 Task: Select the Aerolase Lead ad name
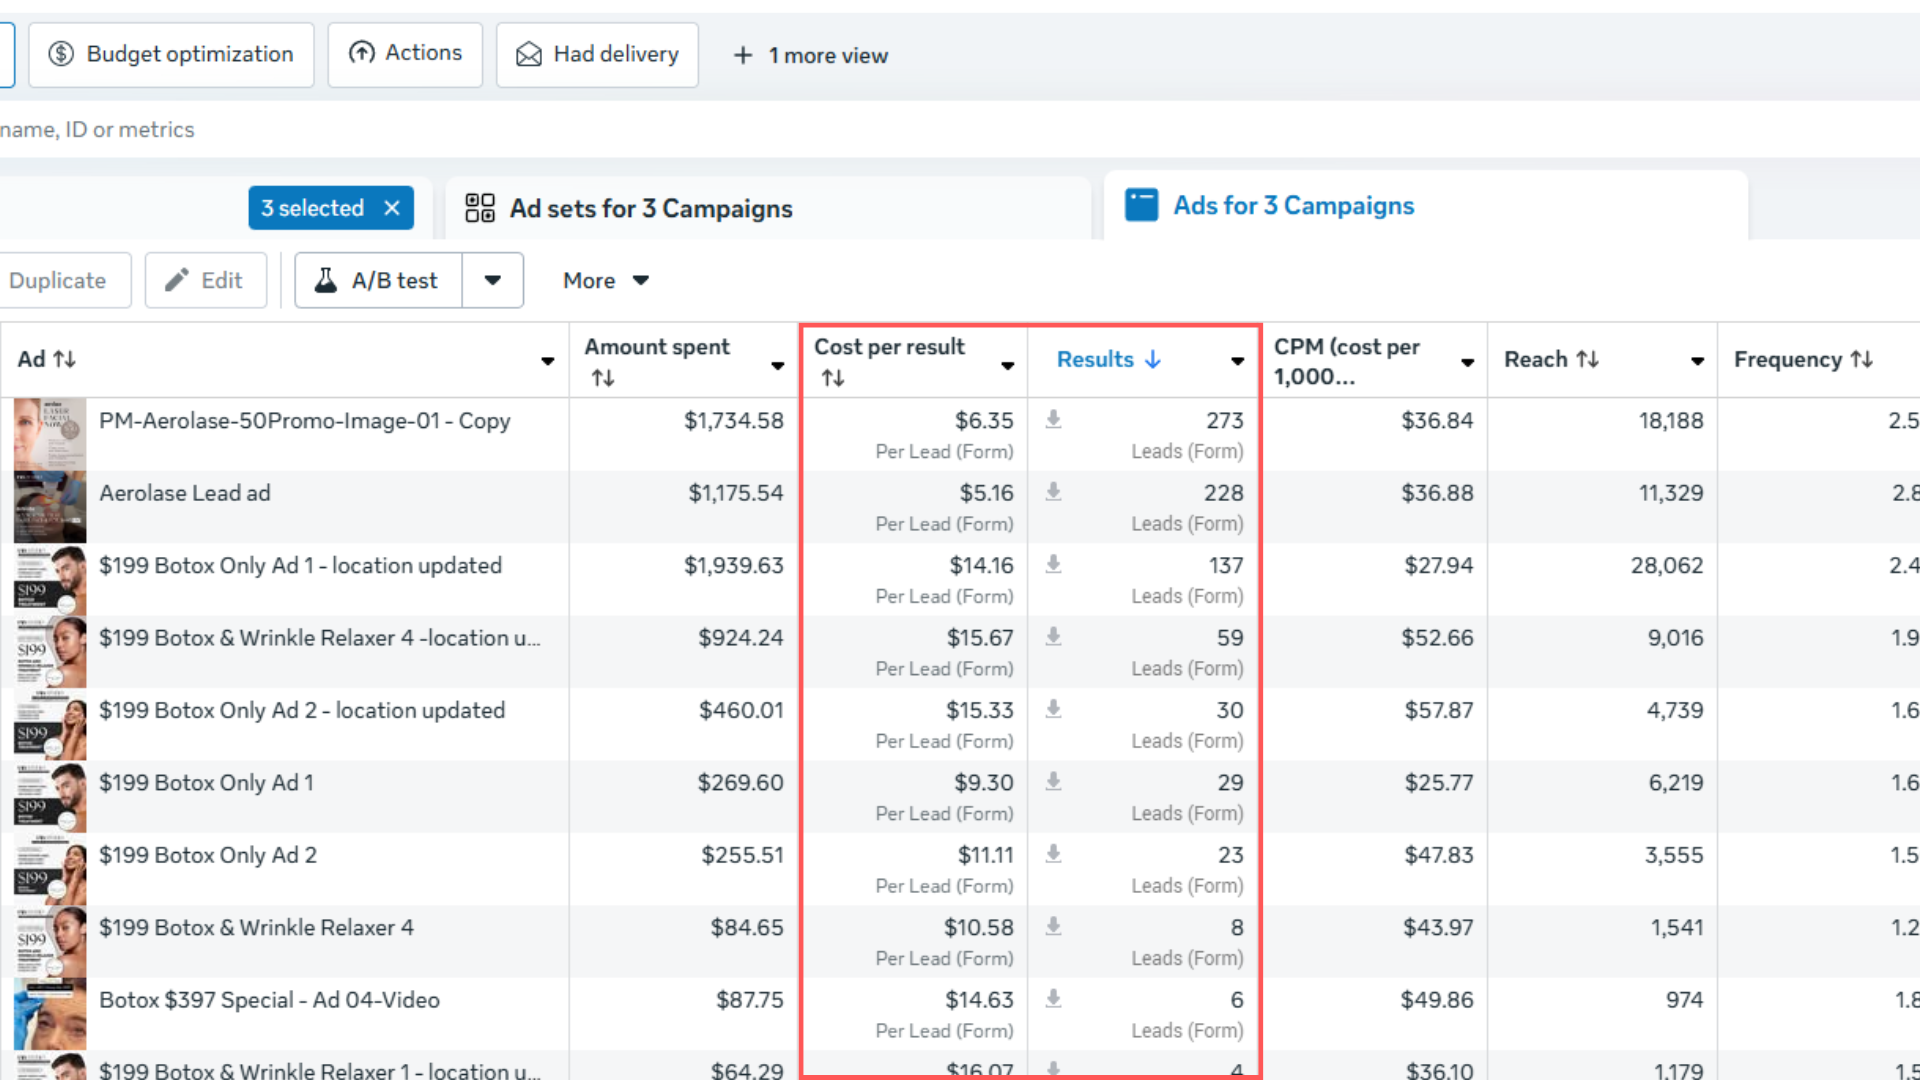(x=185, y=493)
